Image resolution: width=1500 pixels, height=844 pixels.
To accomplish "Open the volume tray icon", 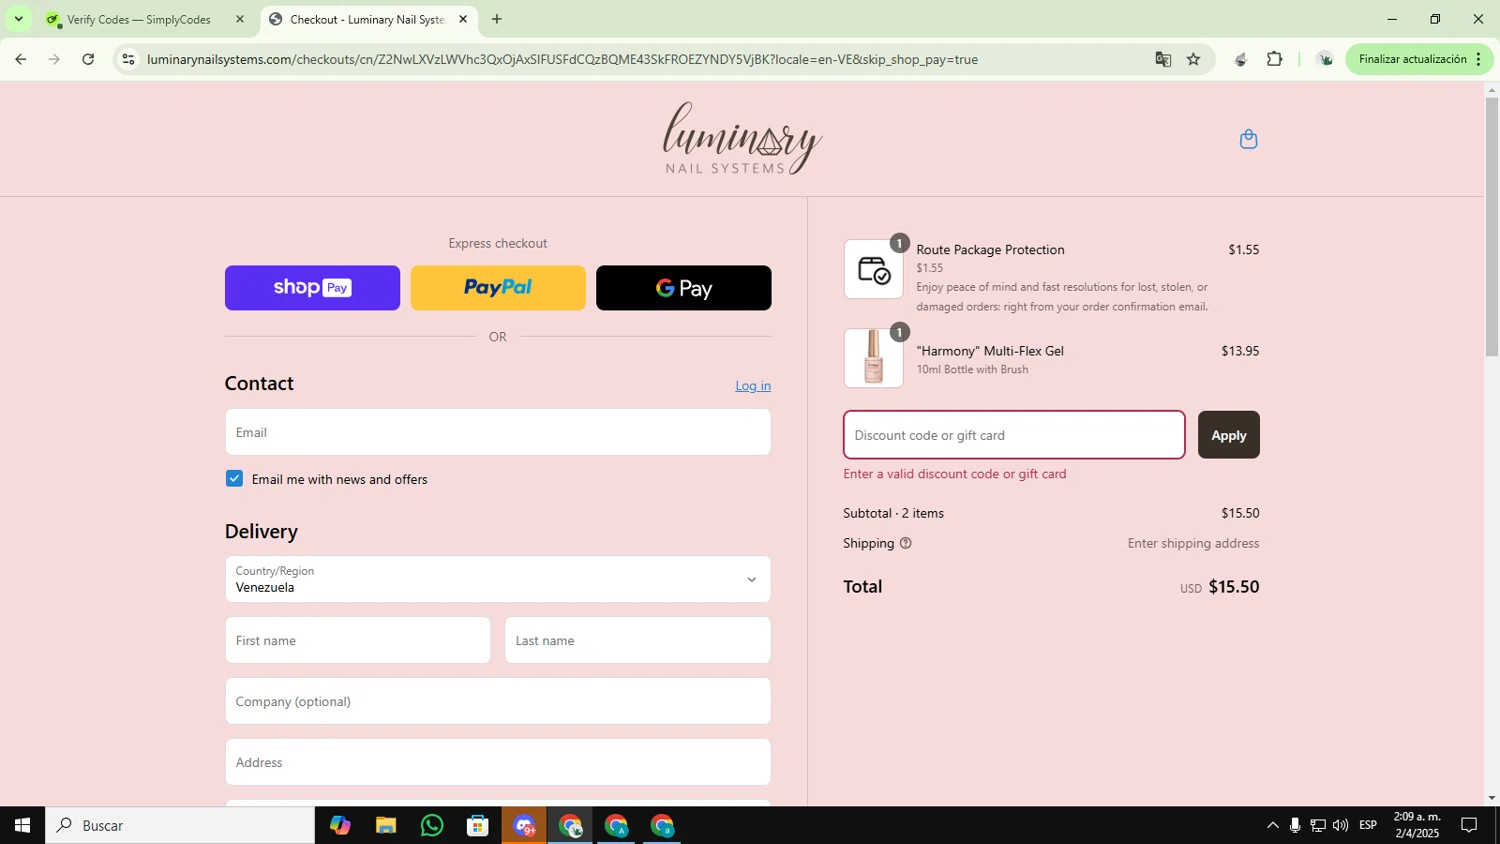I will click(x=1341, y=825).
